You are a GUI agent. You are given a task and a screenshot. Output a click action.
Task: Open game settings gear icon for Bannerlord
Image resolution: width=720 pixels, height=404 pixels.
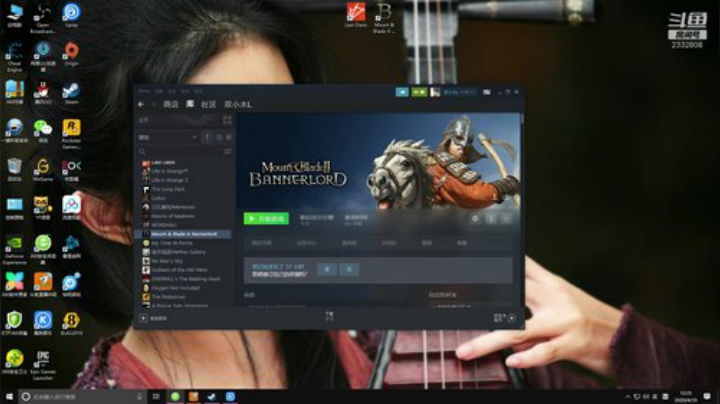pyautogui.click(x=476, y=219)
